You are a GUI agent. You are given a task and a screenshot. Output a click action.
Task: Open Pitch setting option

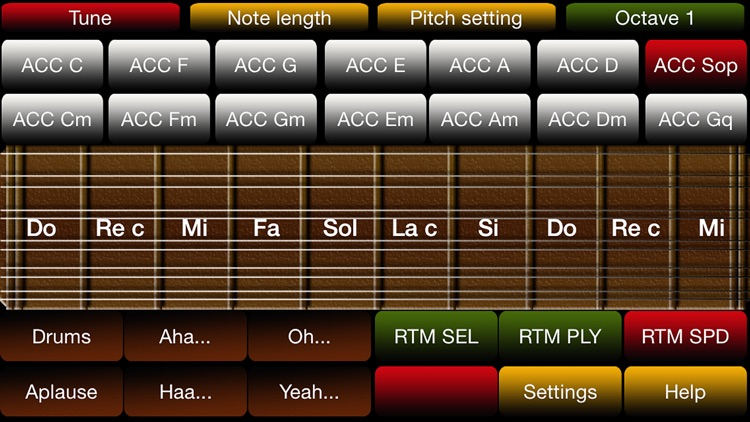[466, 17]
